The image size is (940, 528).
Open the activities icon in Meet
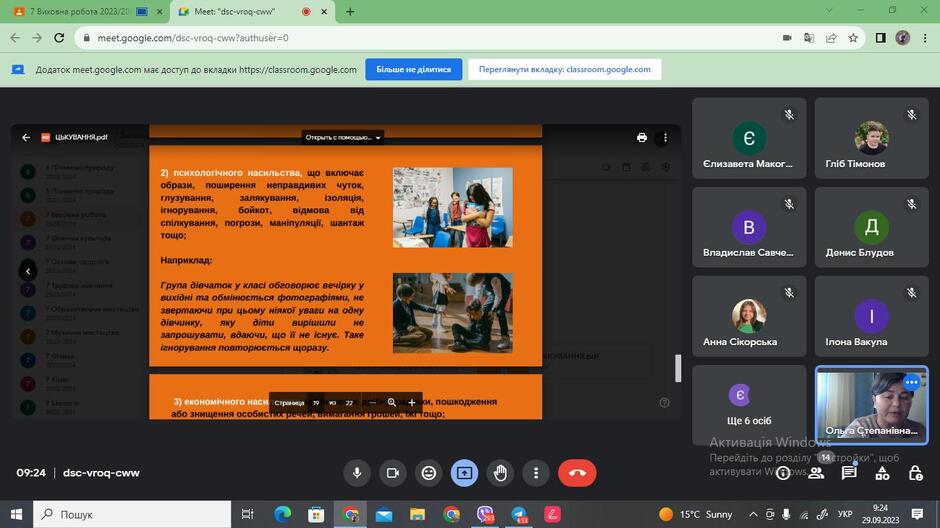pos(882,473)
